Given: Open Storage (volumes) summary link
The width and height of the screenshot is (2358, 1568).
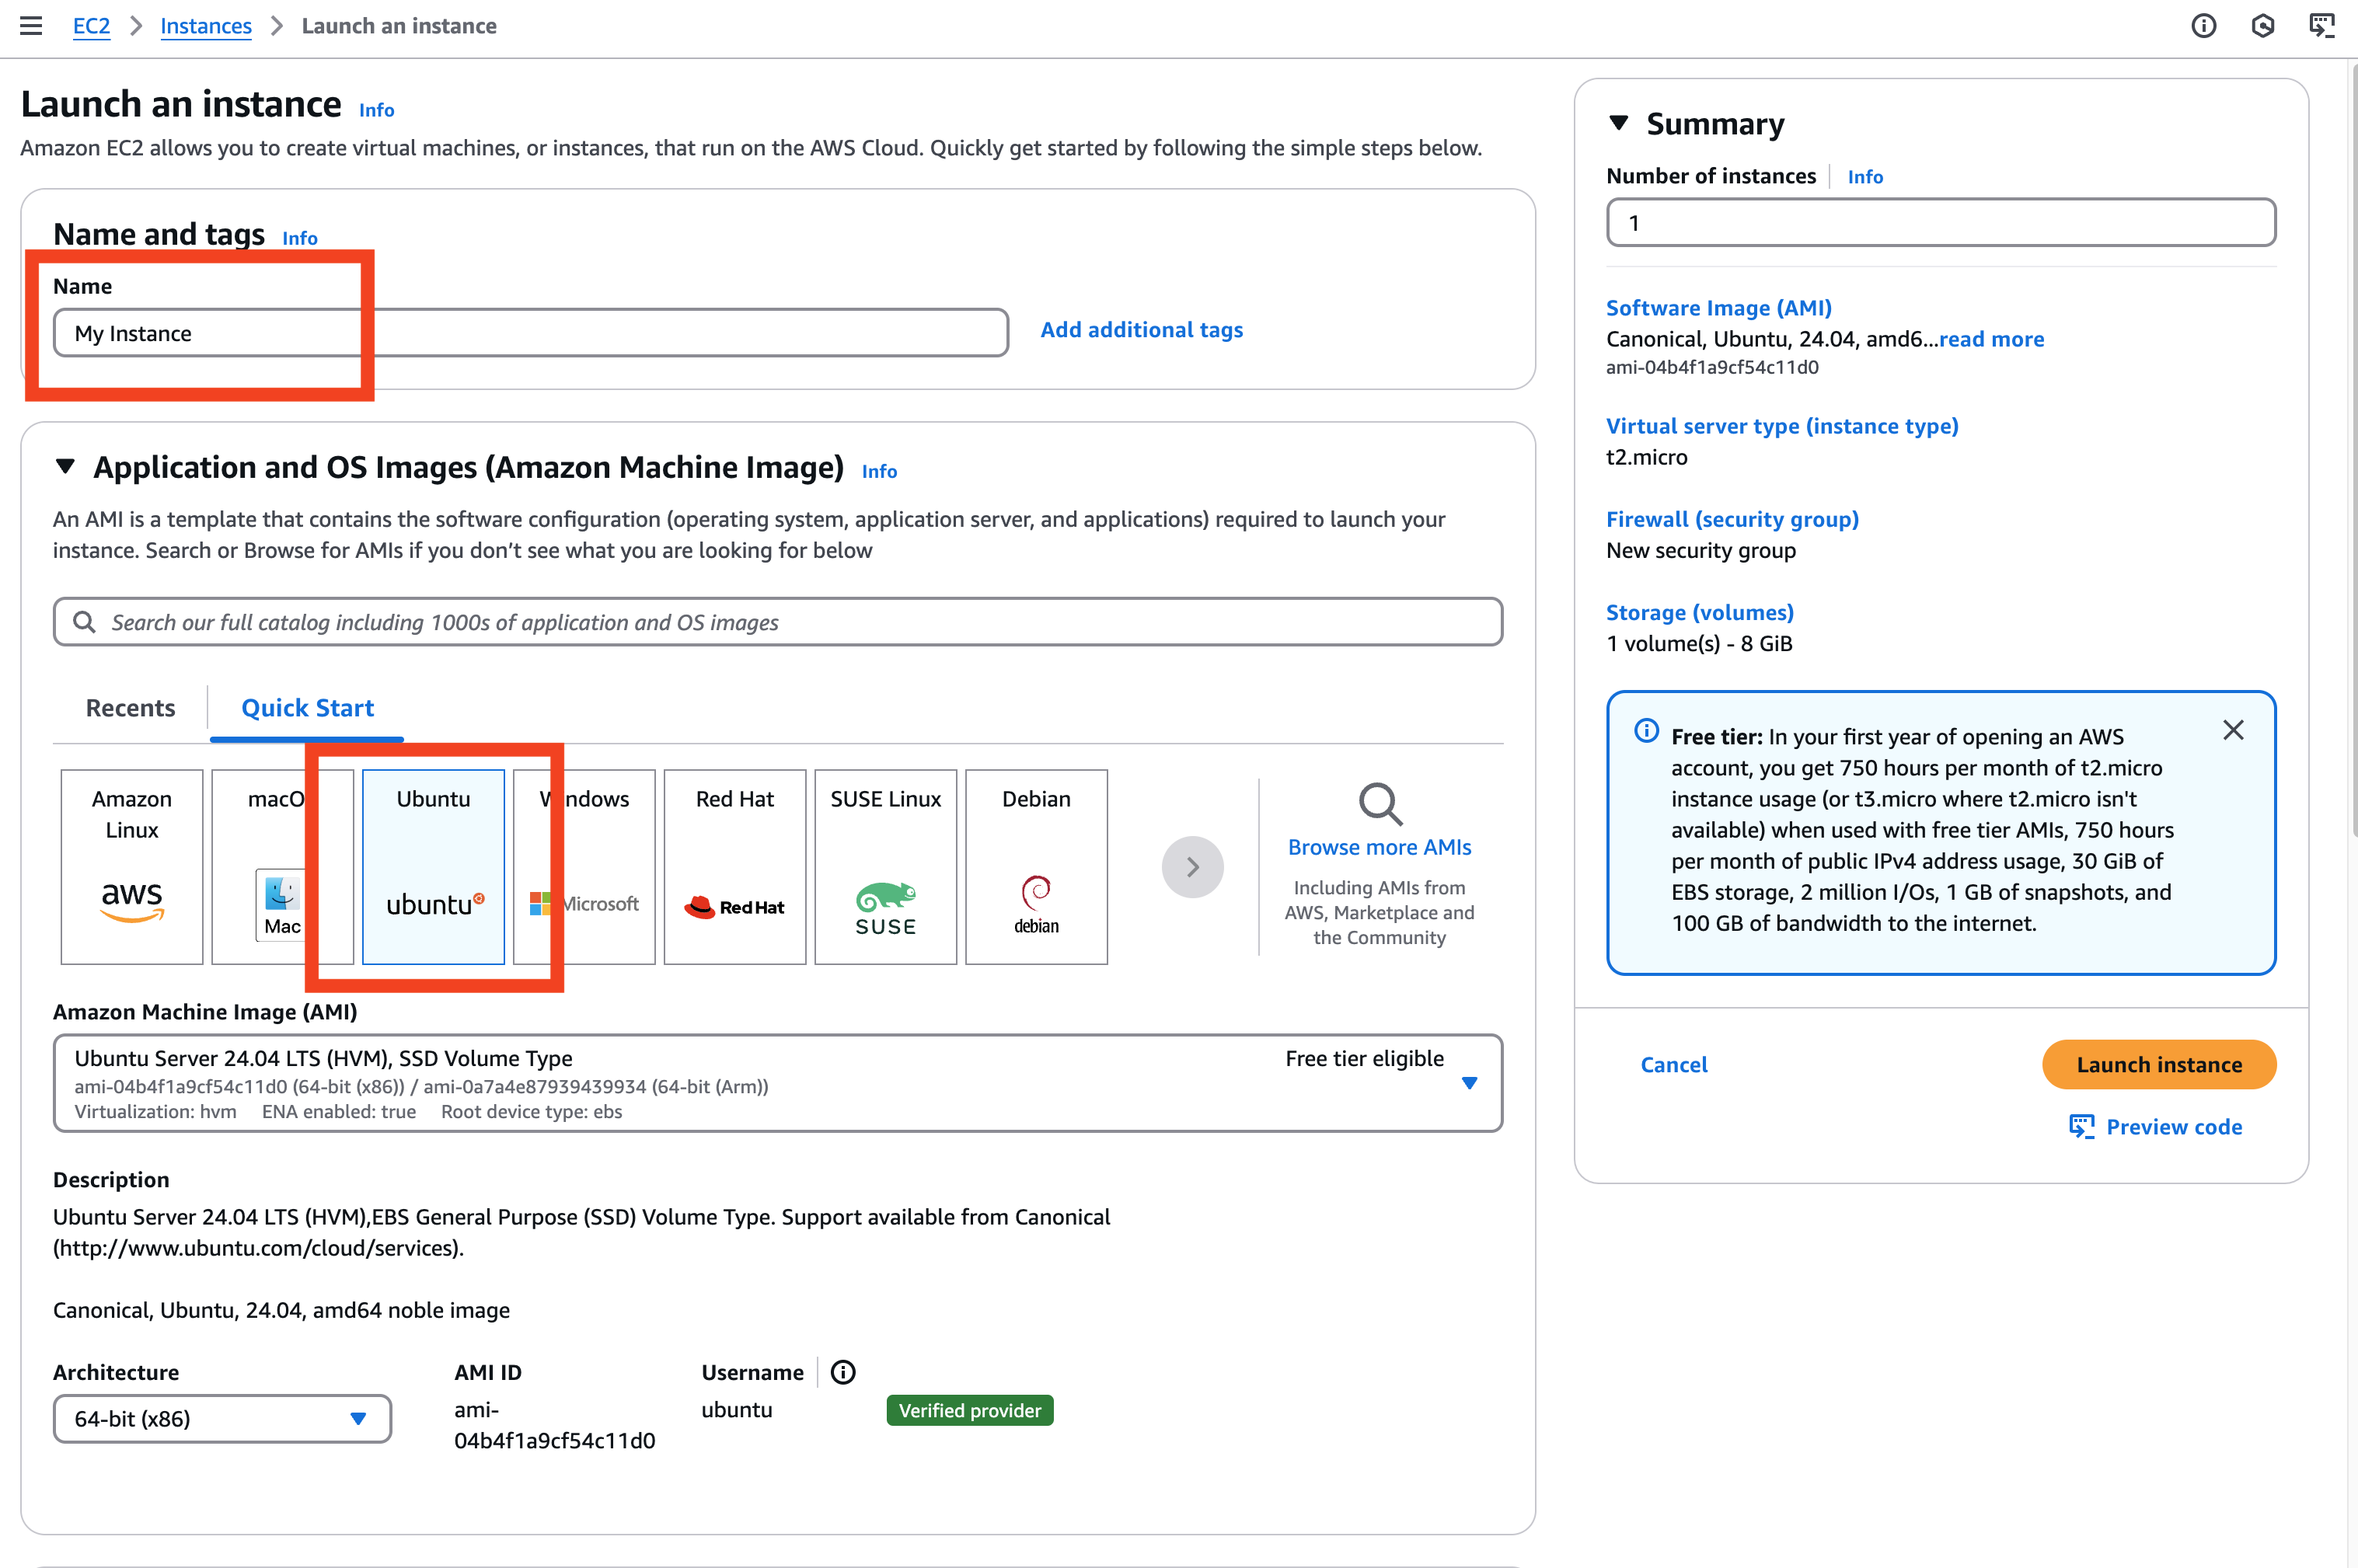Looking at the screenshot, I should [1700, 612].
